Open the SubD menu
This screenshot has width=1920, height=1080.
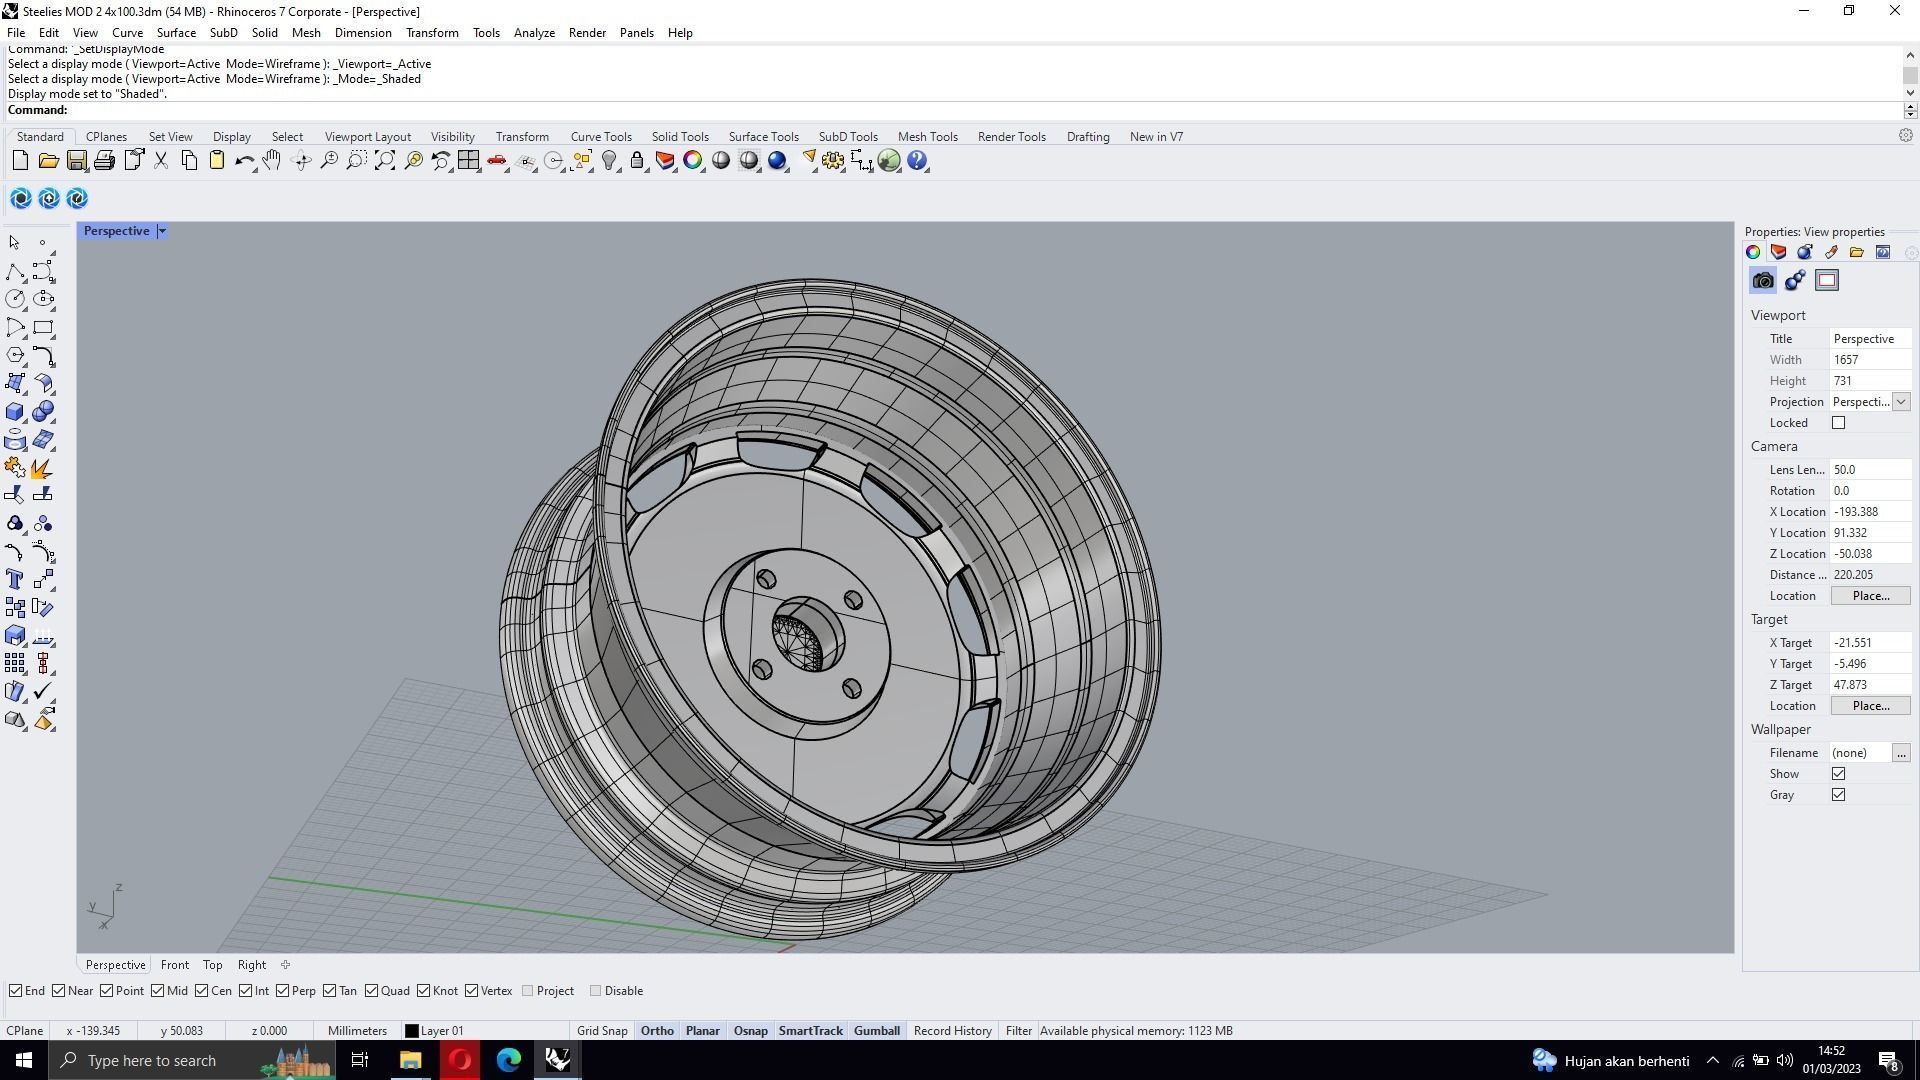223,33
